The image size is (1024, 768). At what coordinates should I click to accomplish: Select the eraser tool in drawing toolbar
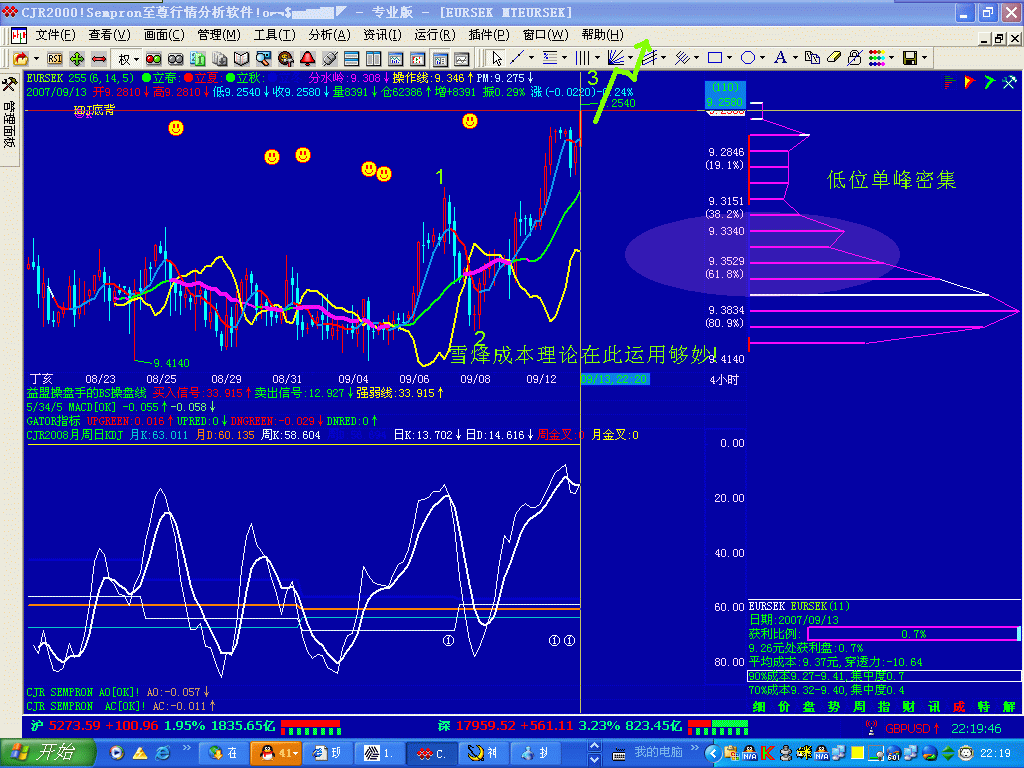click(833, 59)
